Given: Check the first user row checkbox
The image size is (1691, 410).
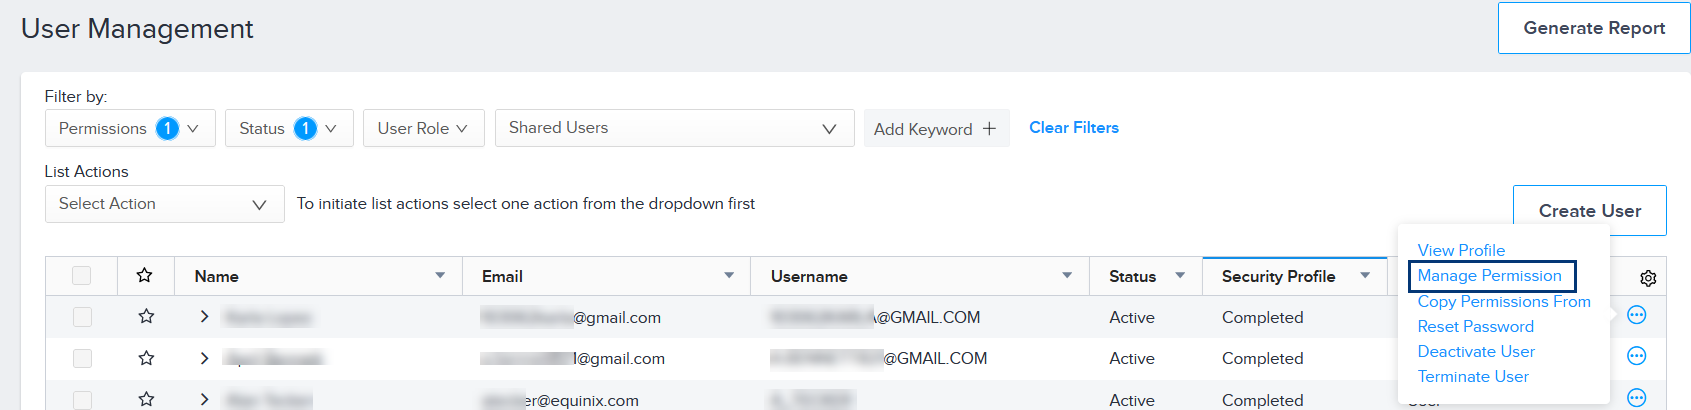Looking at the screenshot, I should tap(82, 316).
